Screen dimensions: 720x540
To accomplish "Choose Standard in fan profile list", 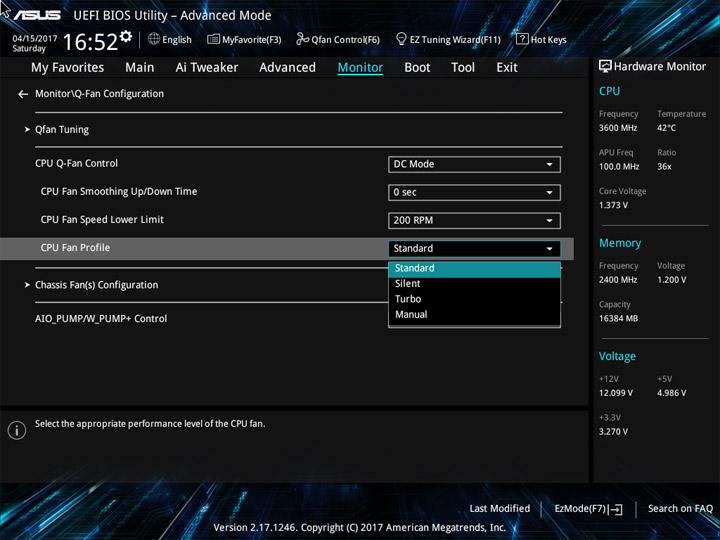I will click(x=474, y=269).
